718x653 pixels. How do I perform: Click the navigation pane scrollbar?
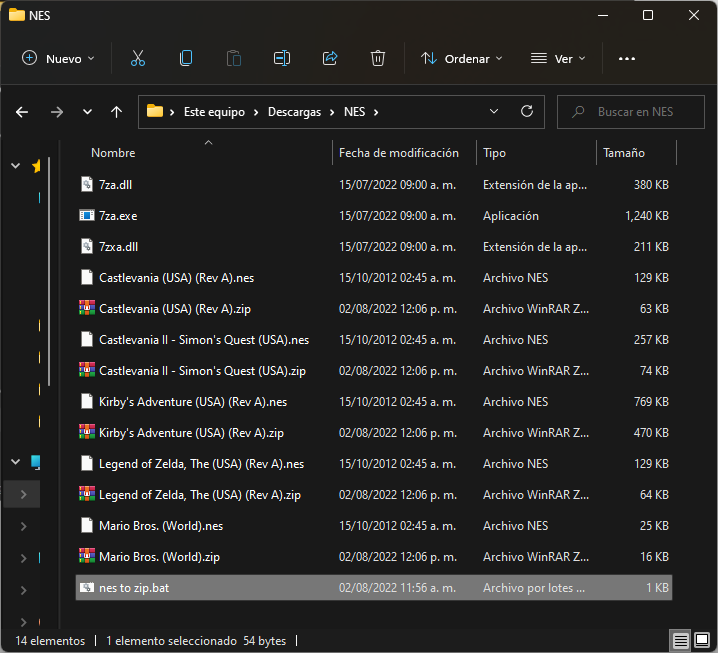click(49, 271)
